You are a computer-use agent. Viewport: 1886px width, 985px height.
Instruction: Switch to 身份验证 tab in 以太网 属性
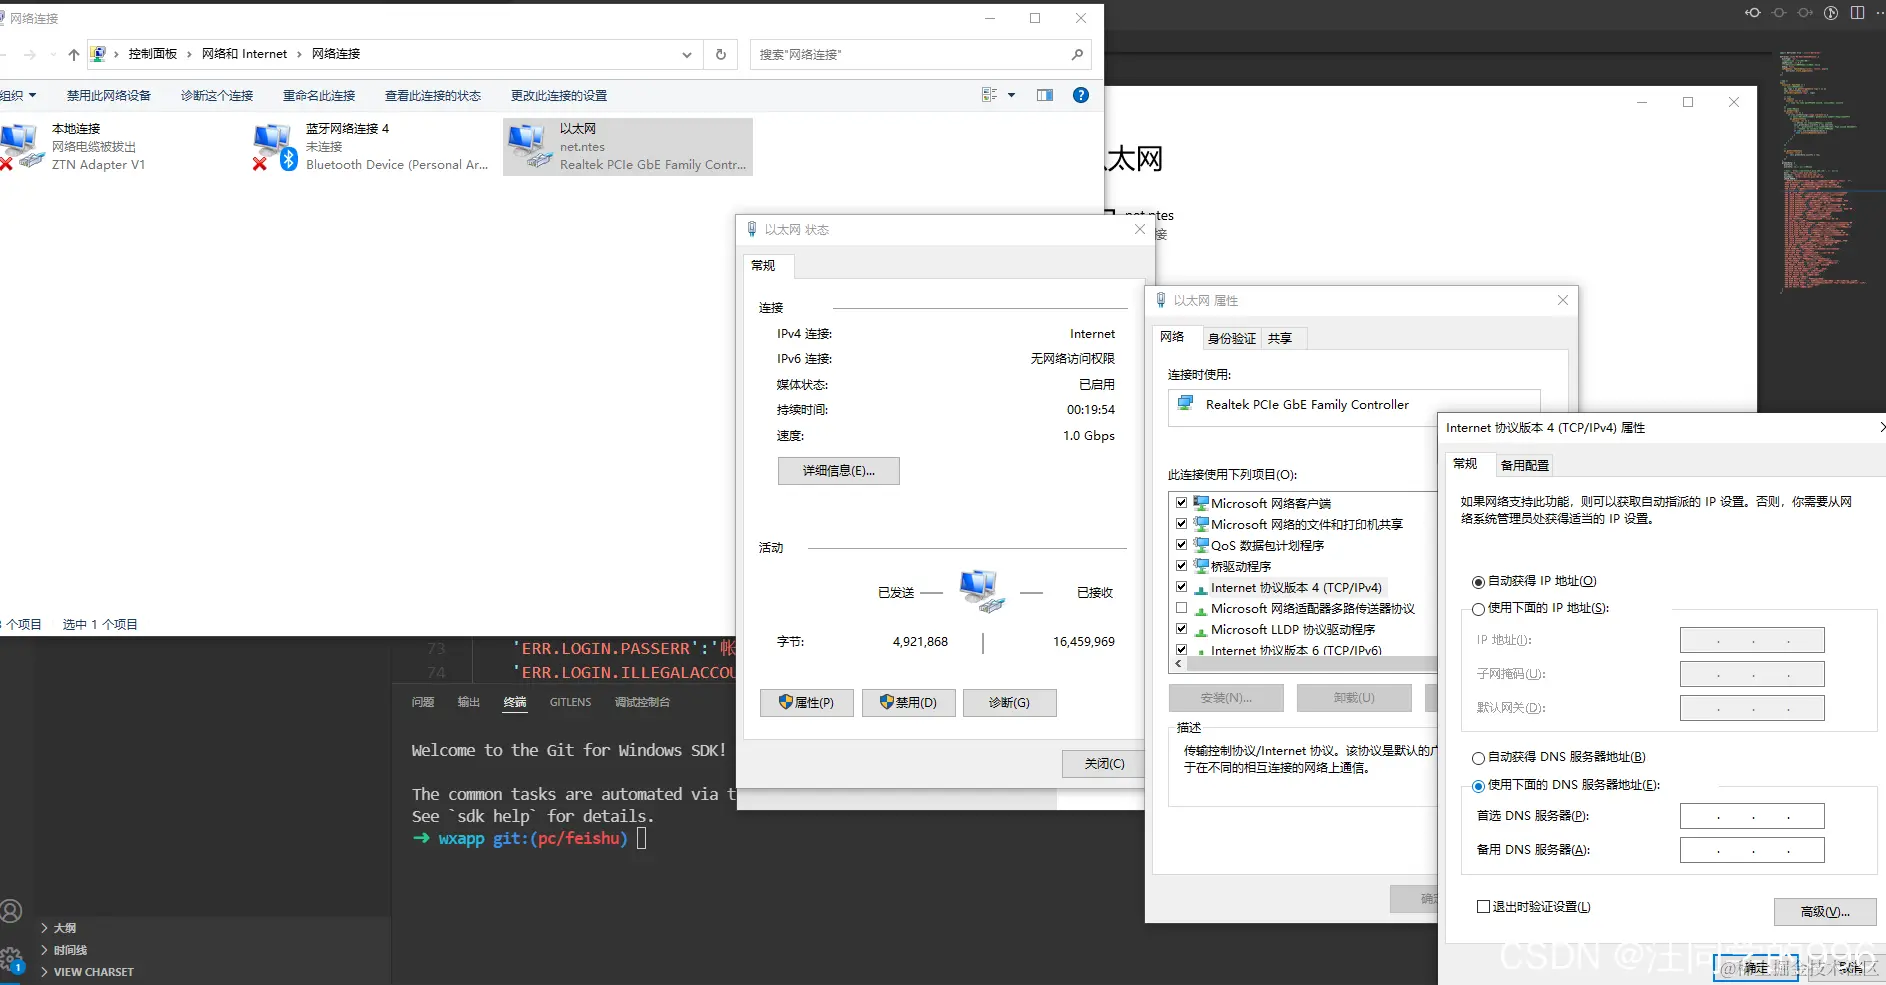pyautogui.click(x=1231, y=339)
